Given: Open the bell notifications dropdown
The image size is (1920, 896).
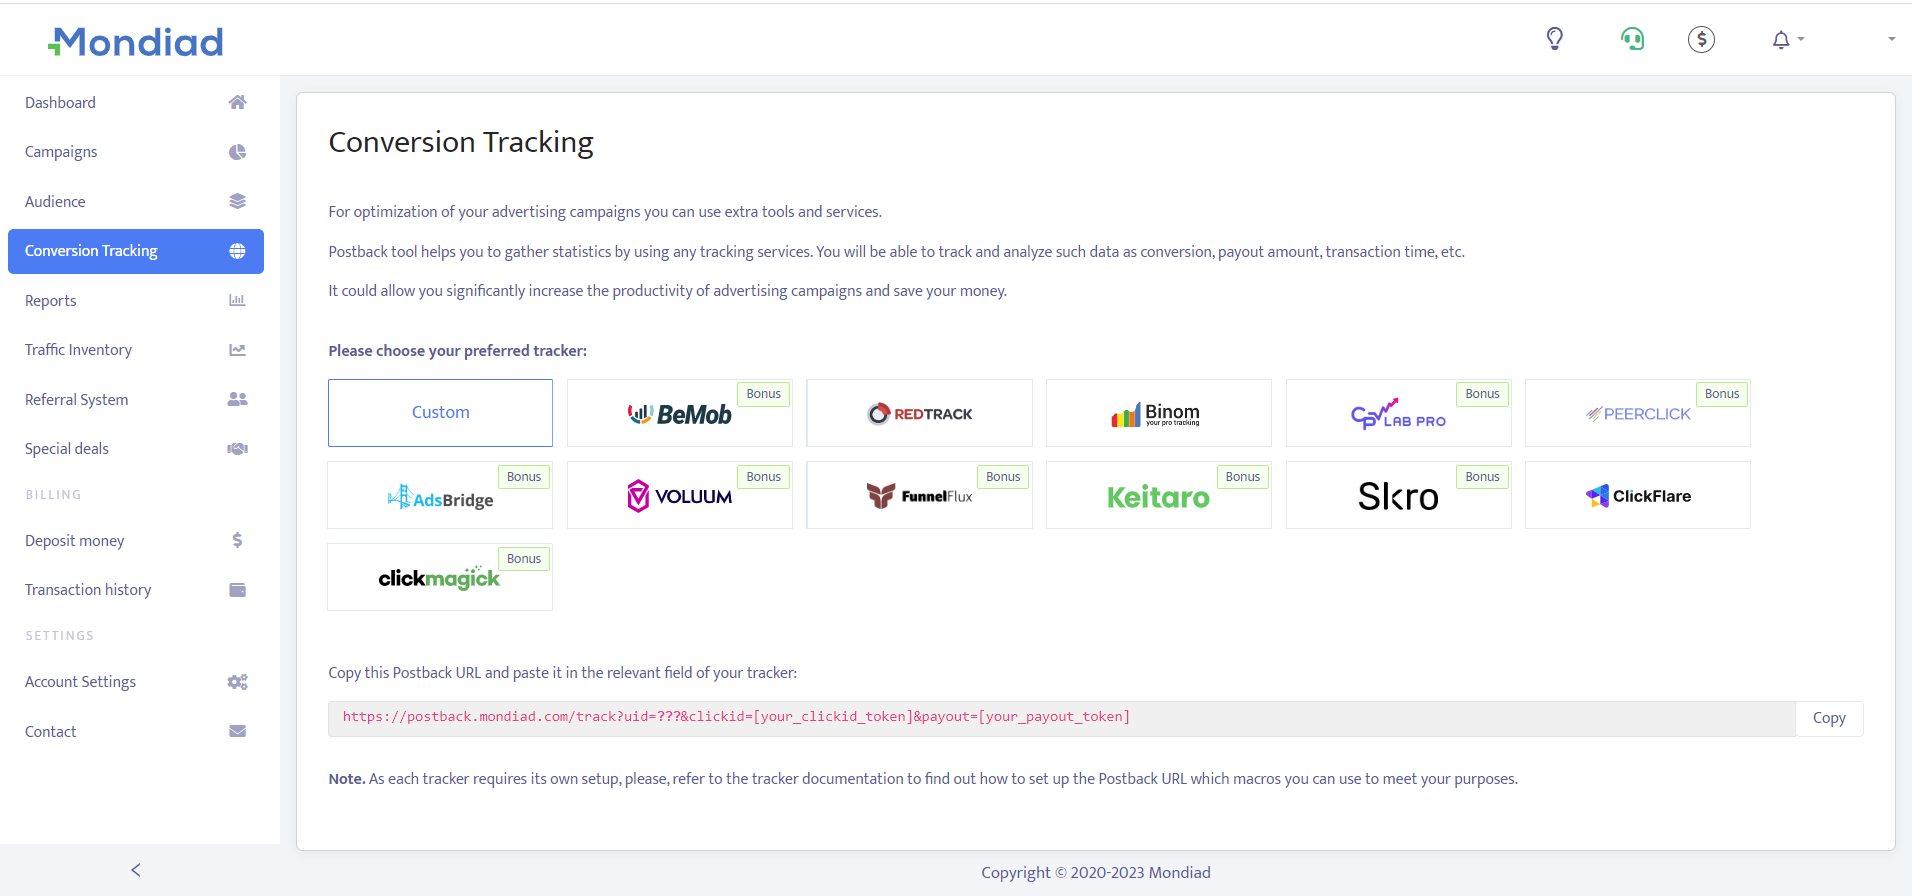Looking at the screenshot, I should click(1786, 40).
